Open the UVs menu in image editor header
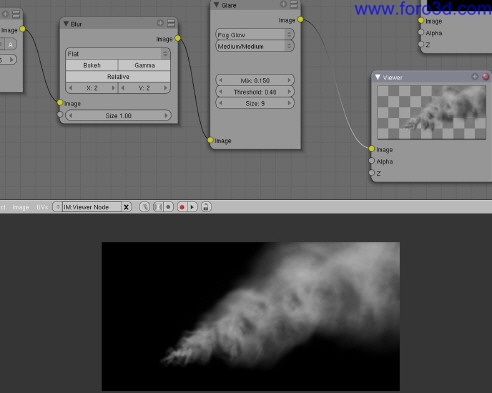 tap(42, 207)
